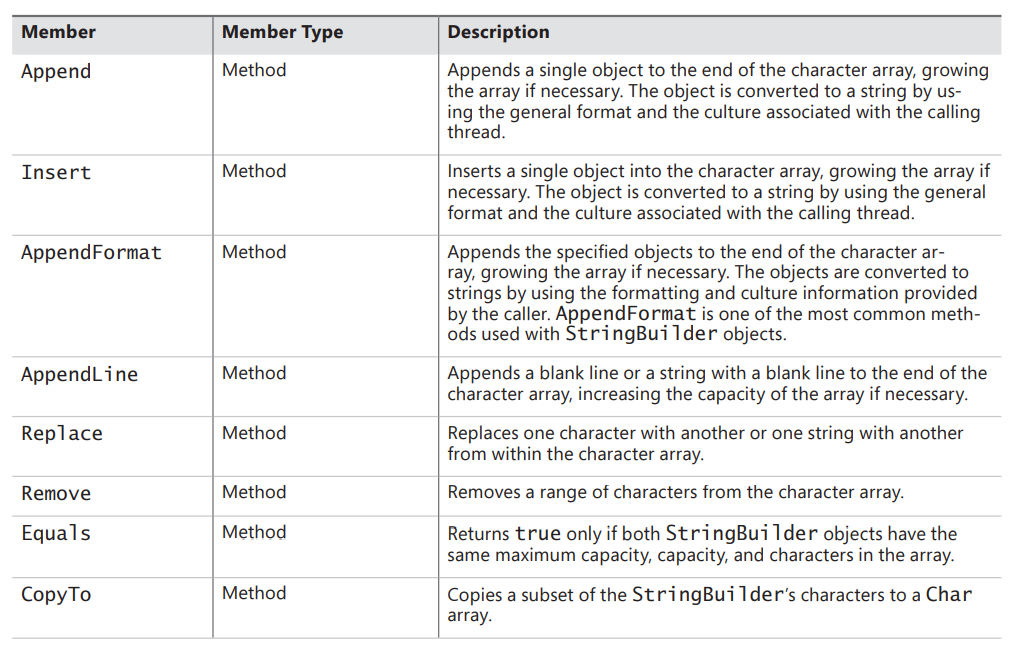Select the AppendLine member name
This screenshot has width=1013, height=649.
[79, 375]
